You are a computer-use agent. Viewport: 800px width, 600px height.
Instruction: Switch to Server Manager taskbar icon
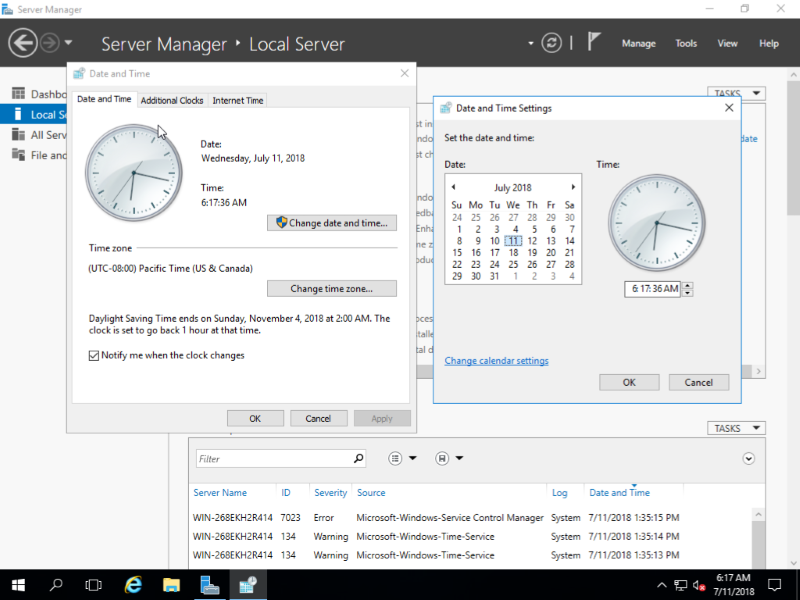pos(209,585)
